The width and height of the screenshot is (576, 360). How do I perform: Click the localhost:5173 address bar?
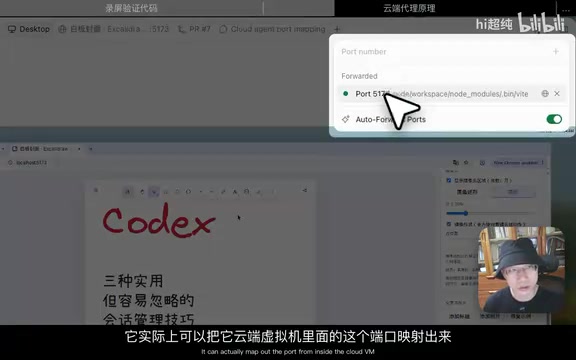tap(32, 162)
